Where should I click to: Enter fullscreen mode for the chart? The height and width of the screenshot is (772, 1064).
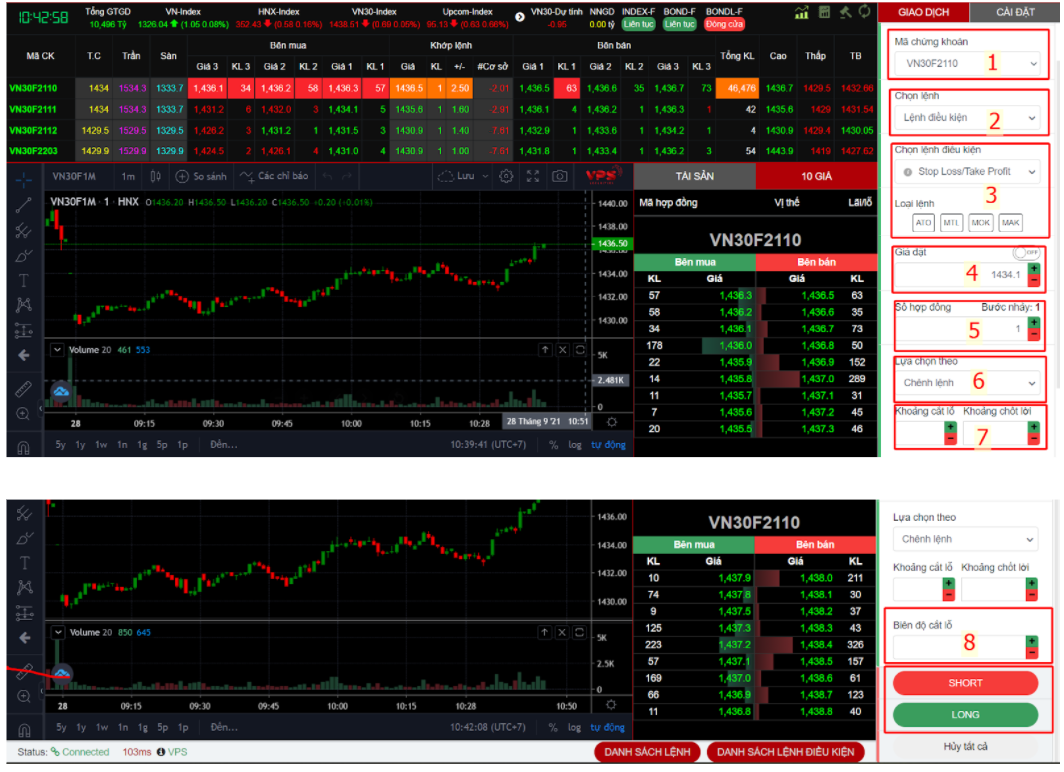point(533,176)
